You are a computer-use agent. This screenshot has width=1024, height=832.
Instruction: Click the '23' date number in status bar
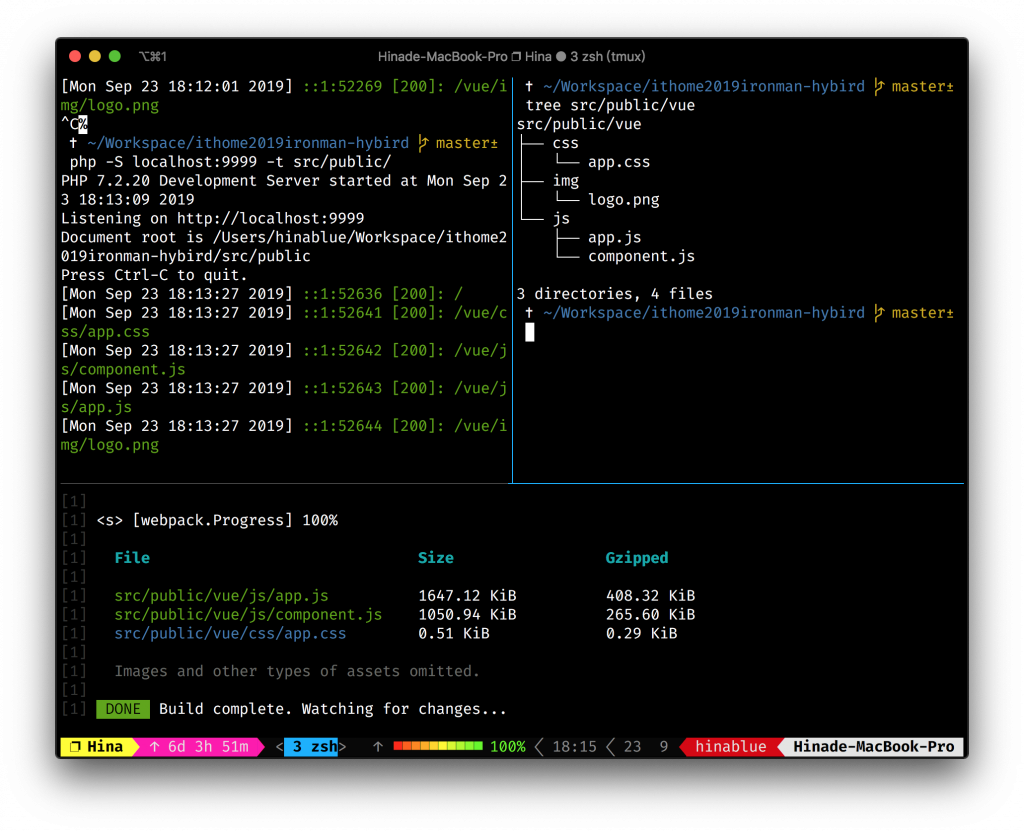pyautogui.click(x=632, y=746)
